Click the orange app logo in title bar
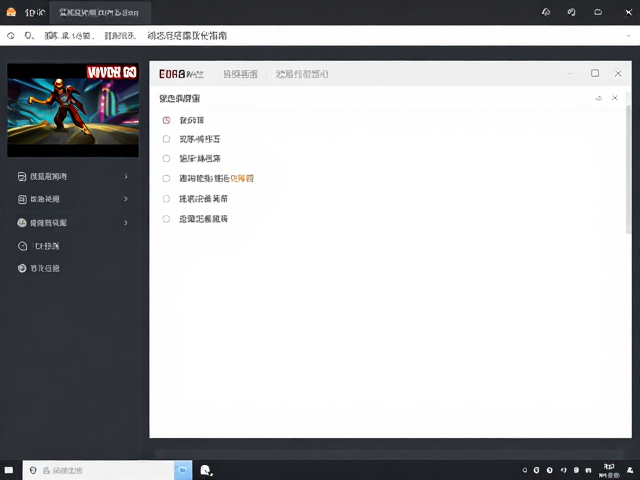The height and width of the screenshot is (480, 640). [11, 12]
